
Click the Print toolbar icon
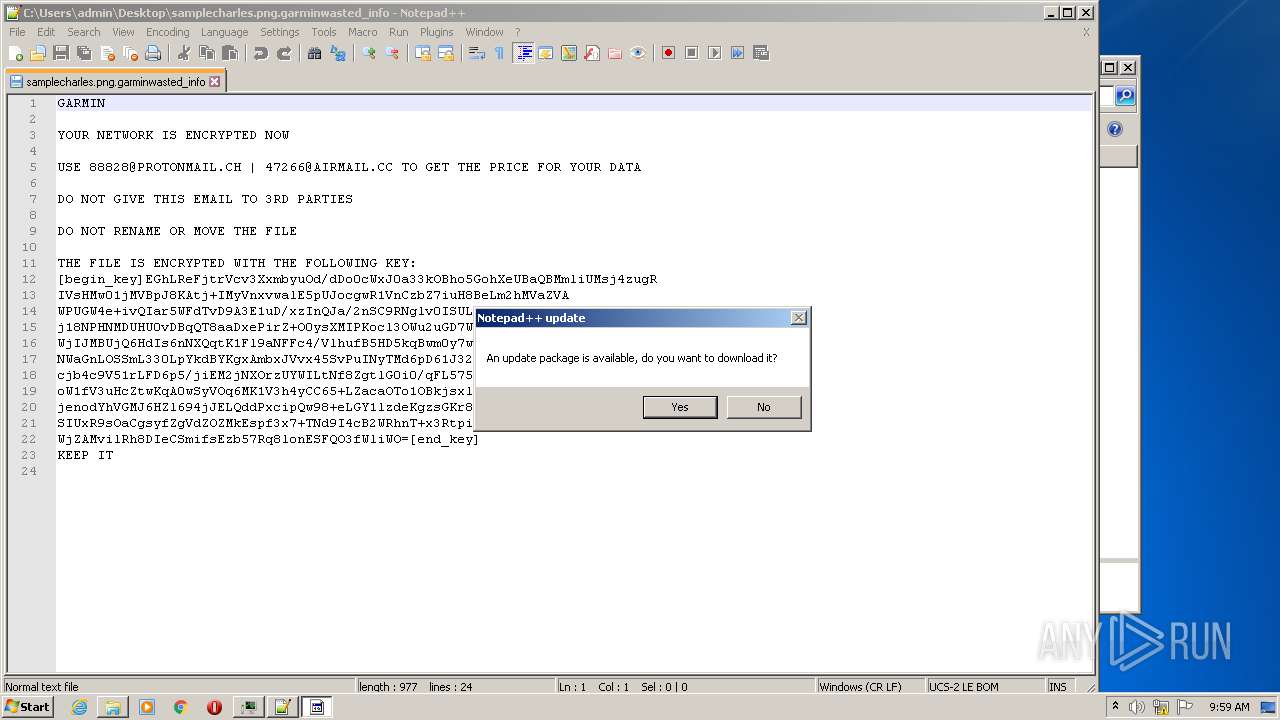click(x=153, y=53)
